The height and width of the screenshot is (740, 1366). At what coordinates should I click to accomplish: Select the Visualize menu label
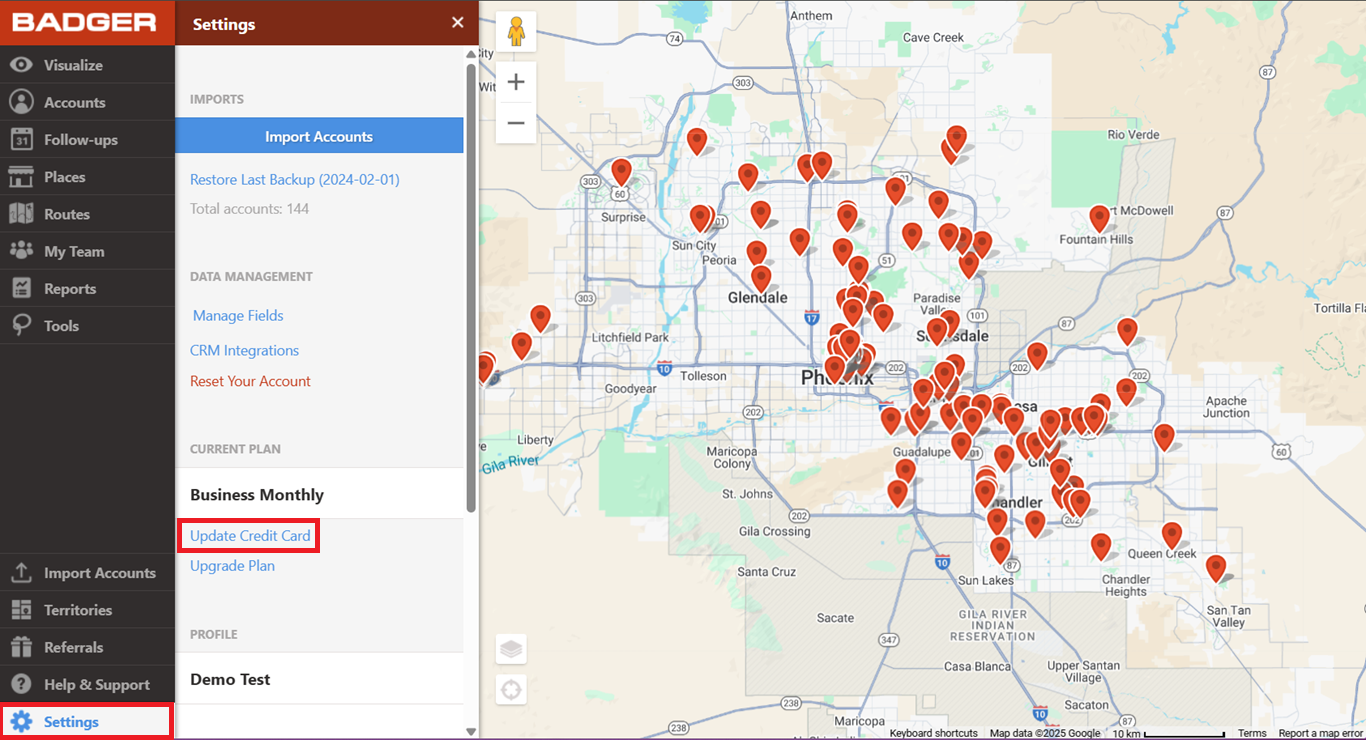[73, 65]
